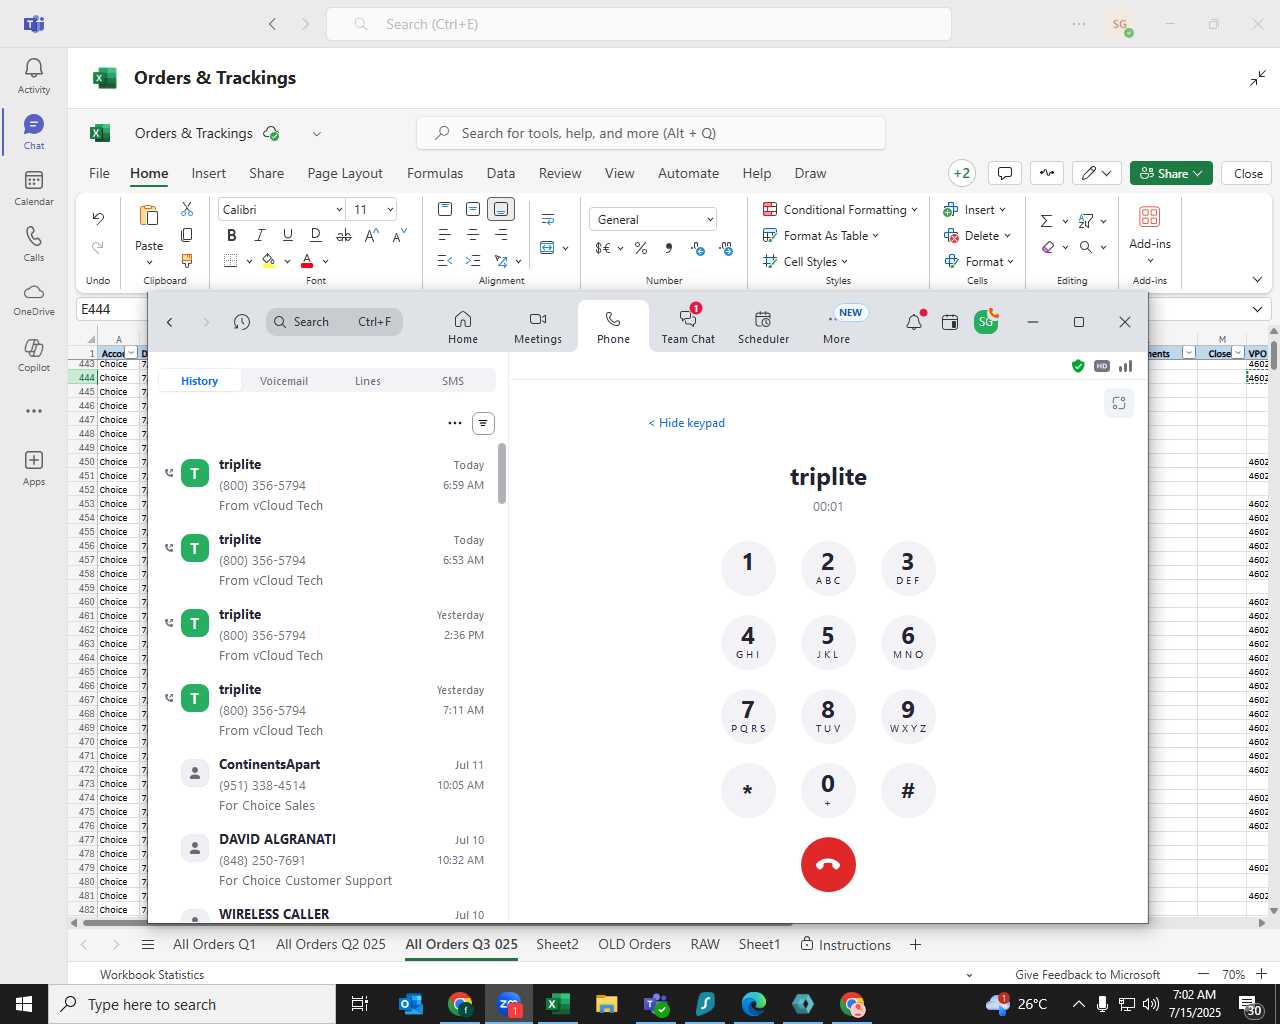This screenshot has width=1280, height=1024.
Task: Open Zoom history clock icon
Action: point(241,322)
